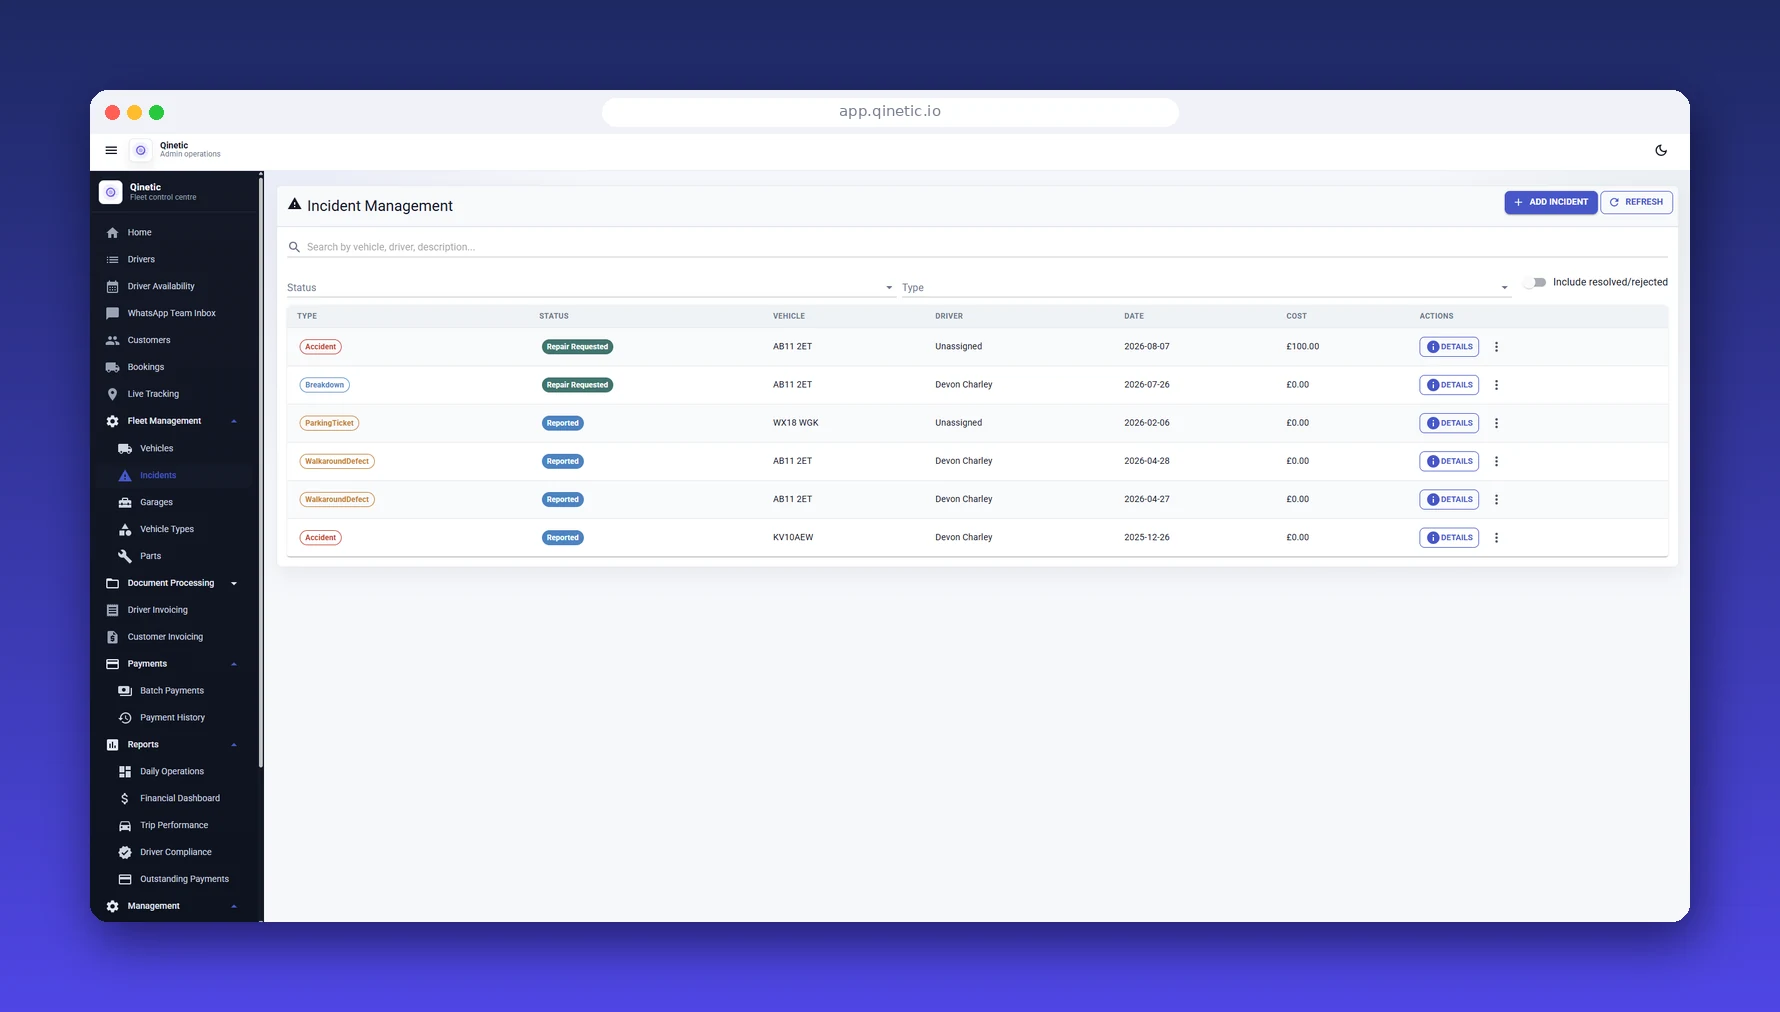Click the Driver Compliance badge icon
Viewport: 1780px width, 1012px height.
pyautogui.click(x=125, y=853)
